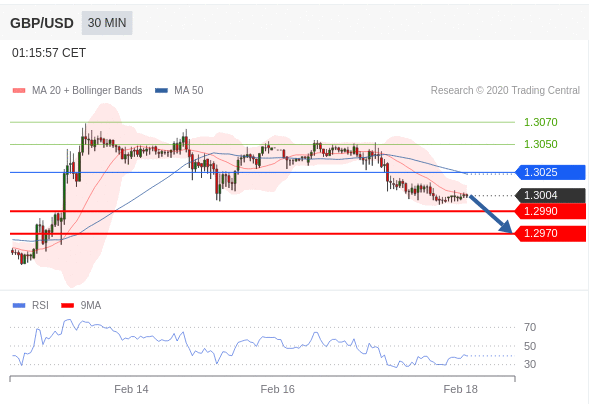Click the 1.2990 red support tag
Image resolution: width=594 pixels, height=406 pixels.
(x=550, y=211)
